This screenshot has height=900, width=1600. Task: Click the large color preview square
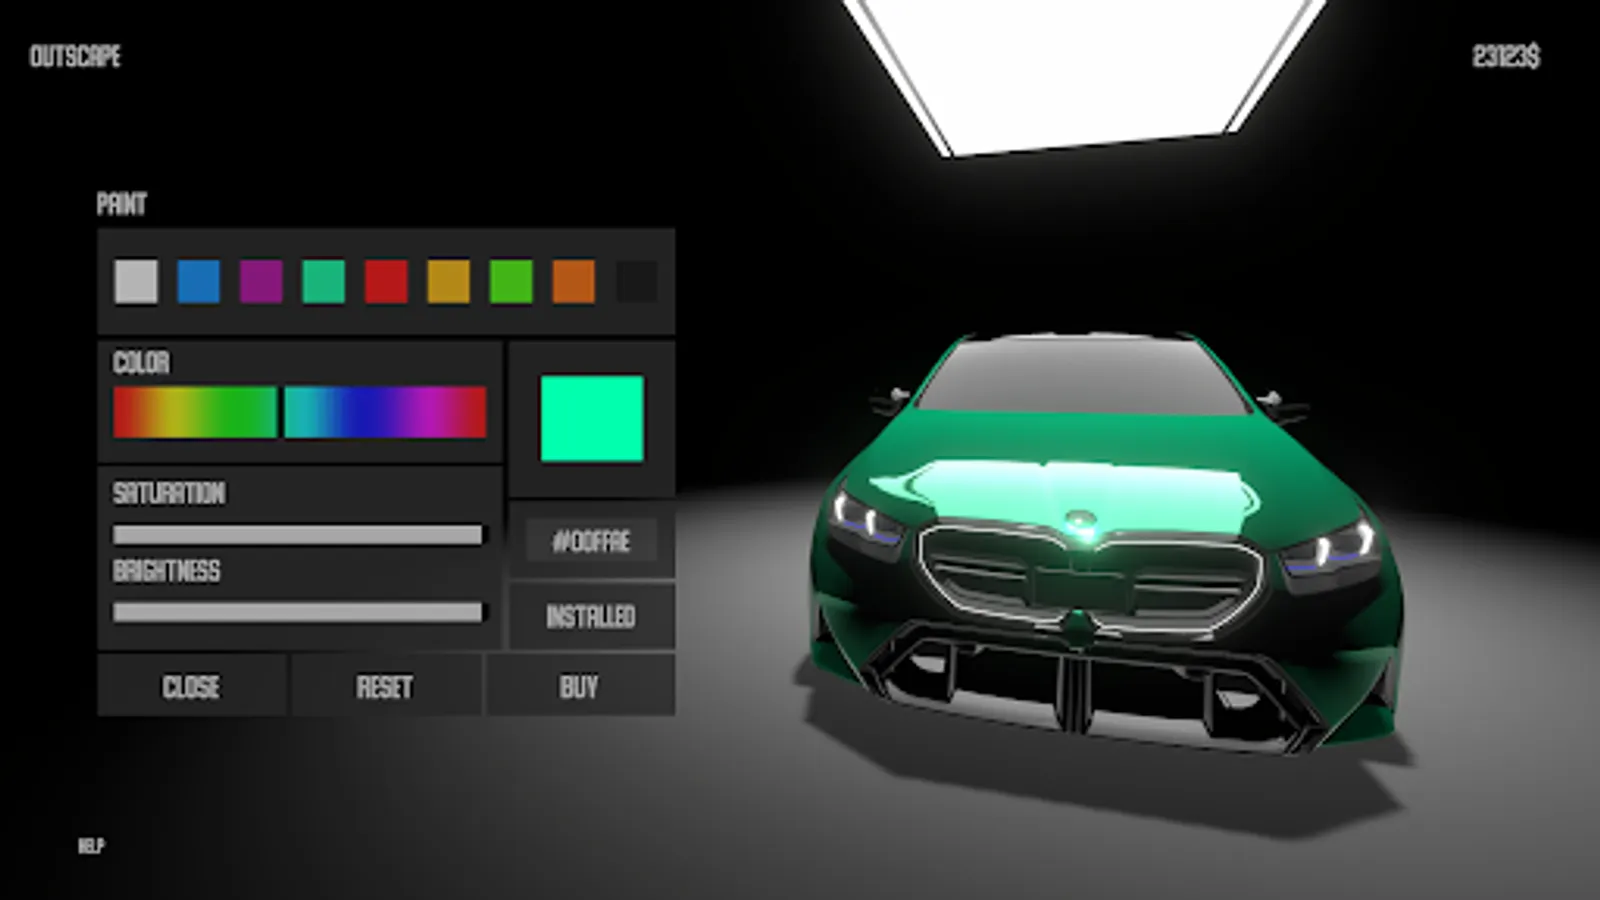(593, 420)
